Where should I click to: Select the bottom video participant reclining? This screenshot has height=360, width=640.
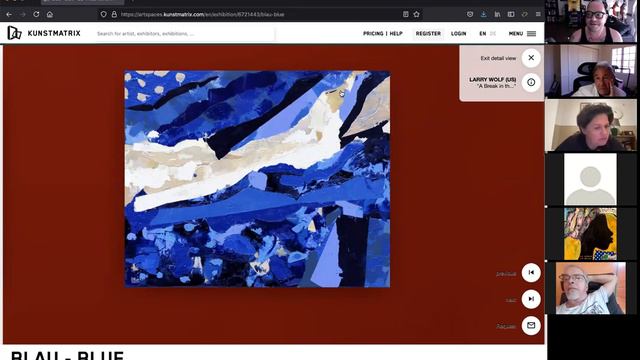(x=591, y=288)
